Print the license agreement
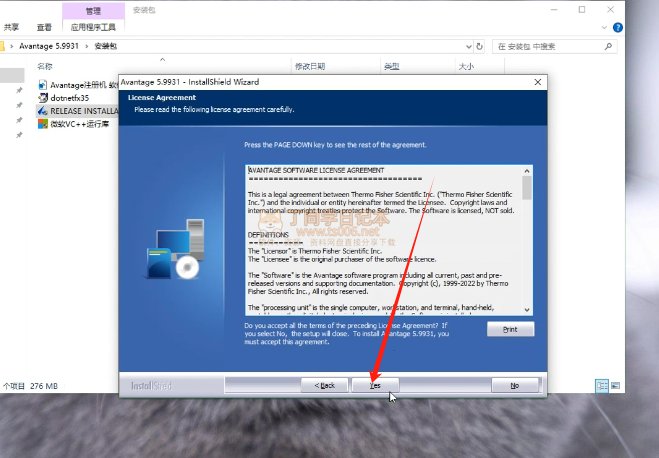The height and width of the screenshot is (458, 659). point(510,329)
